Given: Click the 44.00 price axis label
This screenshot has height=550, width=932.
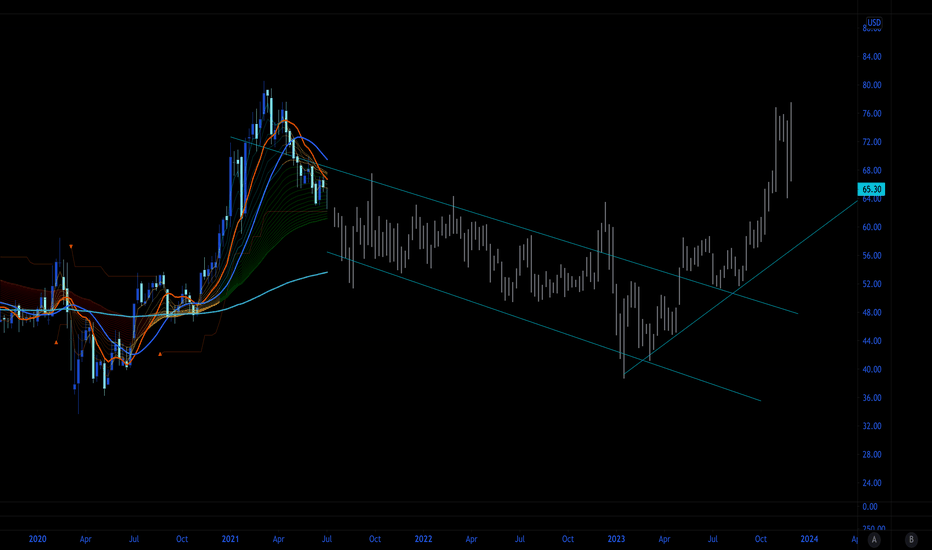Looking at the screenshot, I should click(x=872, y=341).
